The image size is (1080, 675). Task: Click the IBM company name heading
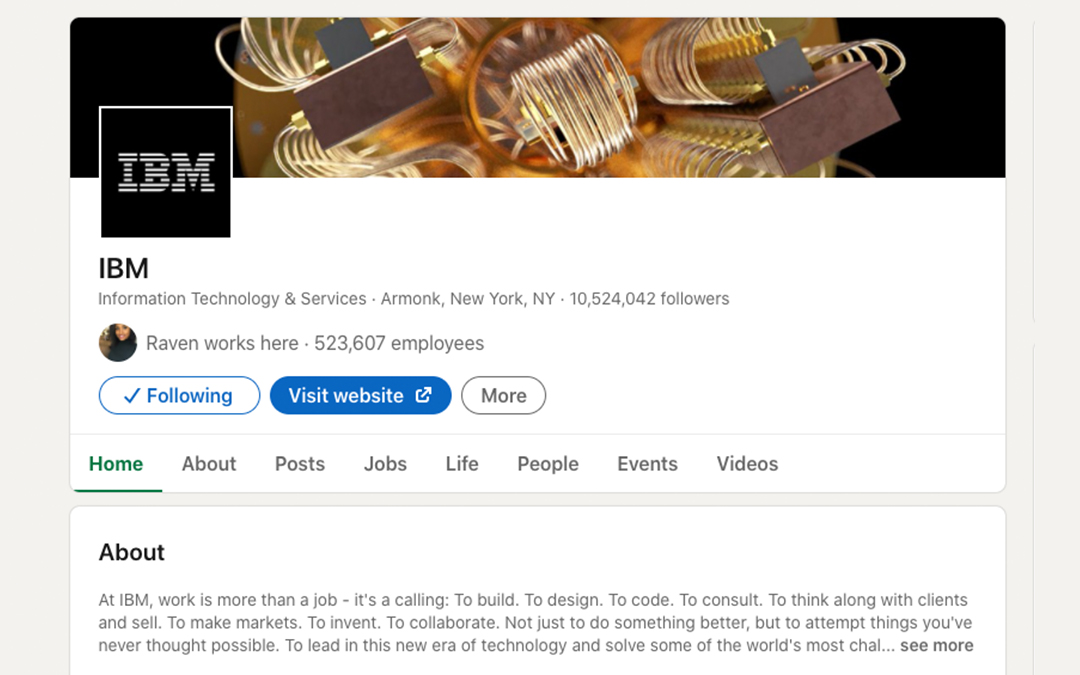[x=123, y=268]
